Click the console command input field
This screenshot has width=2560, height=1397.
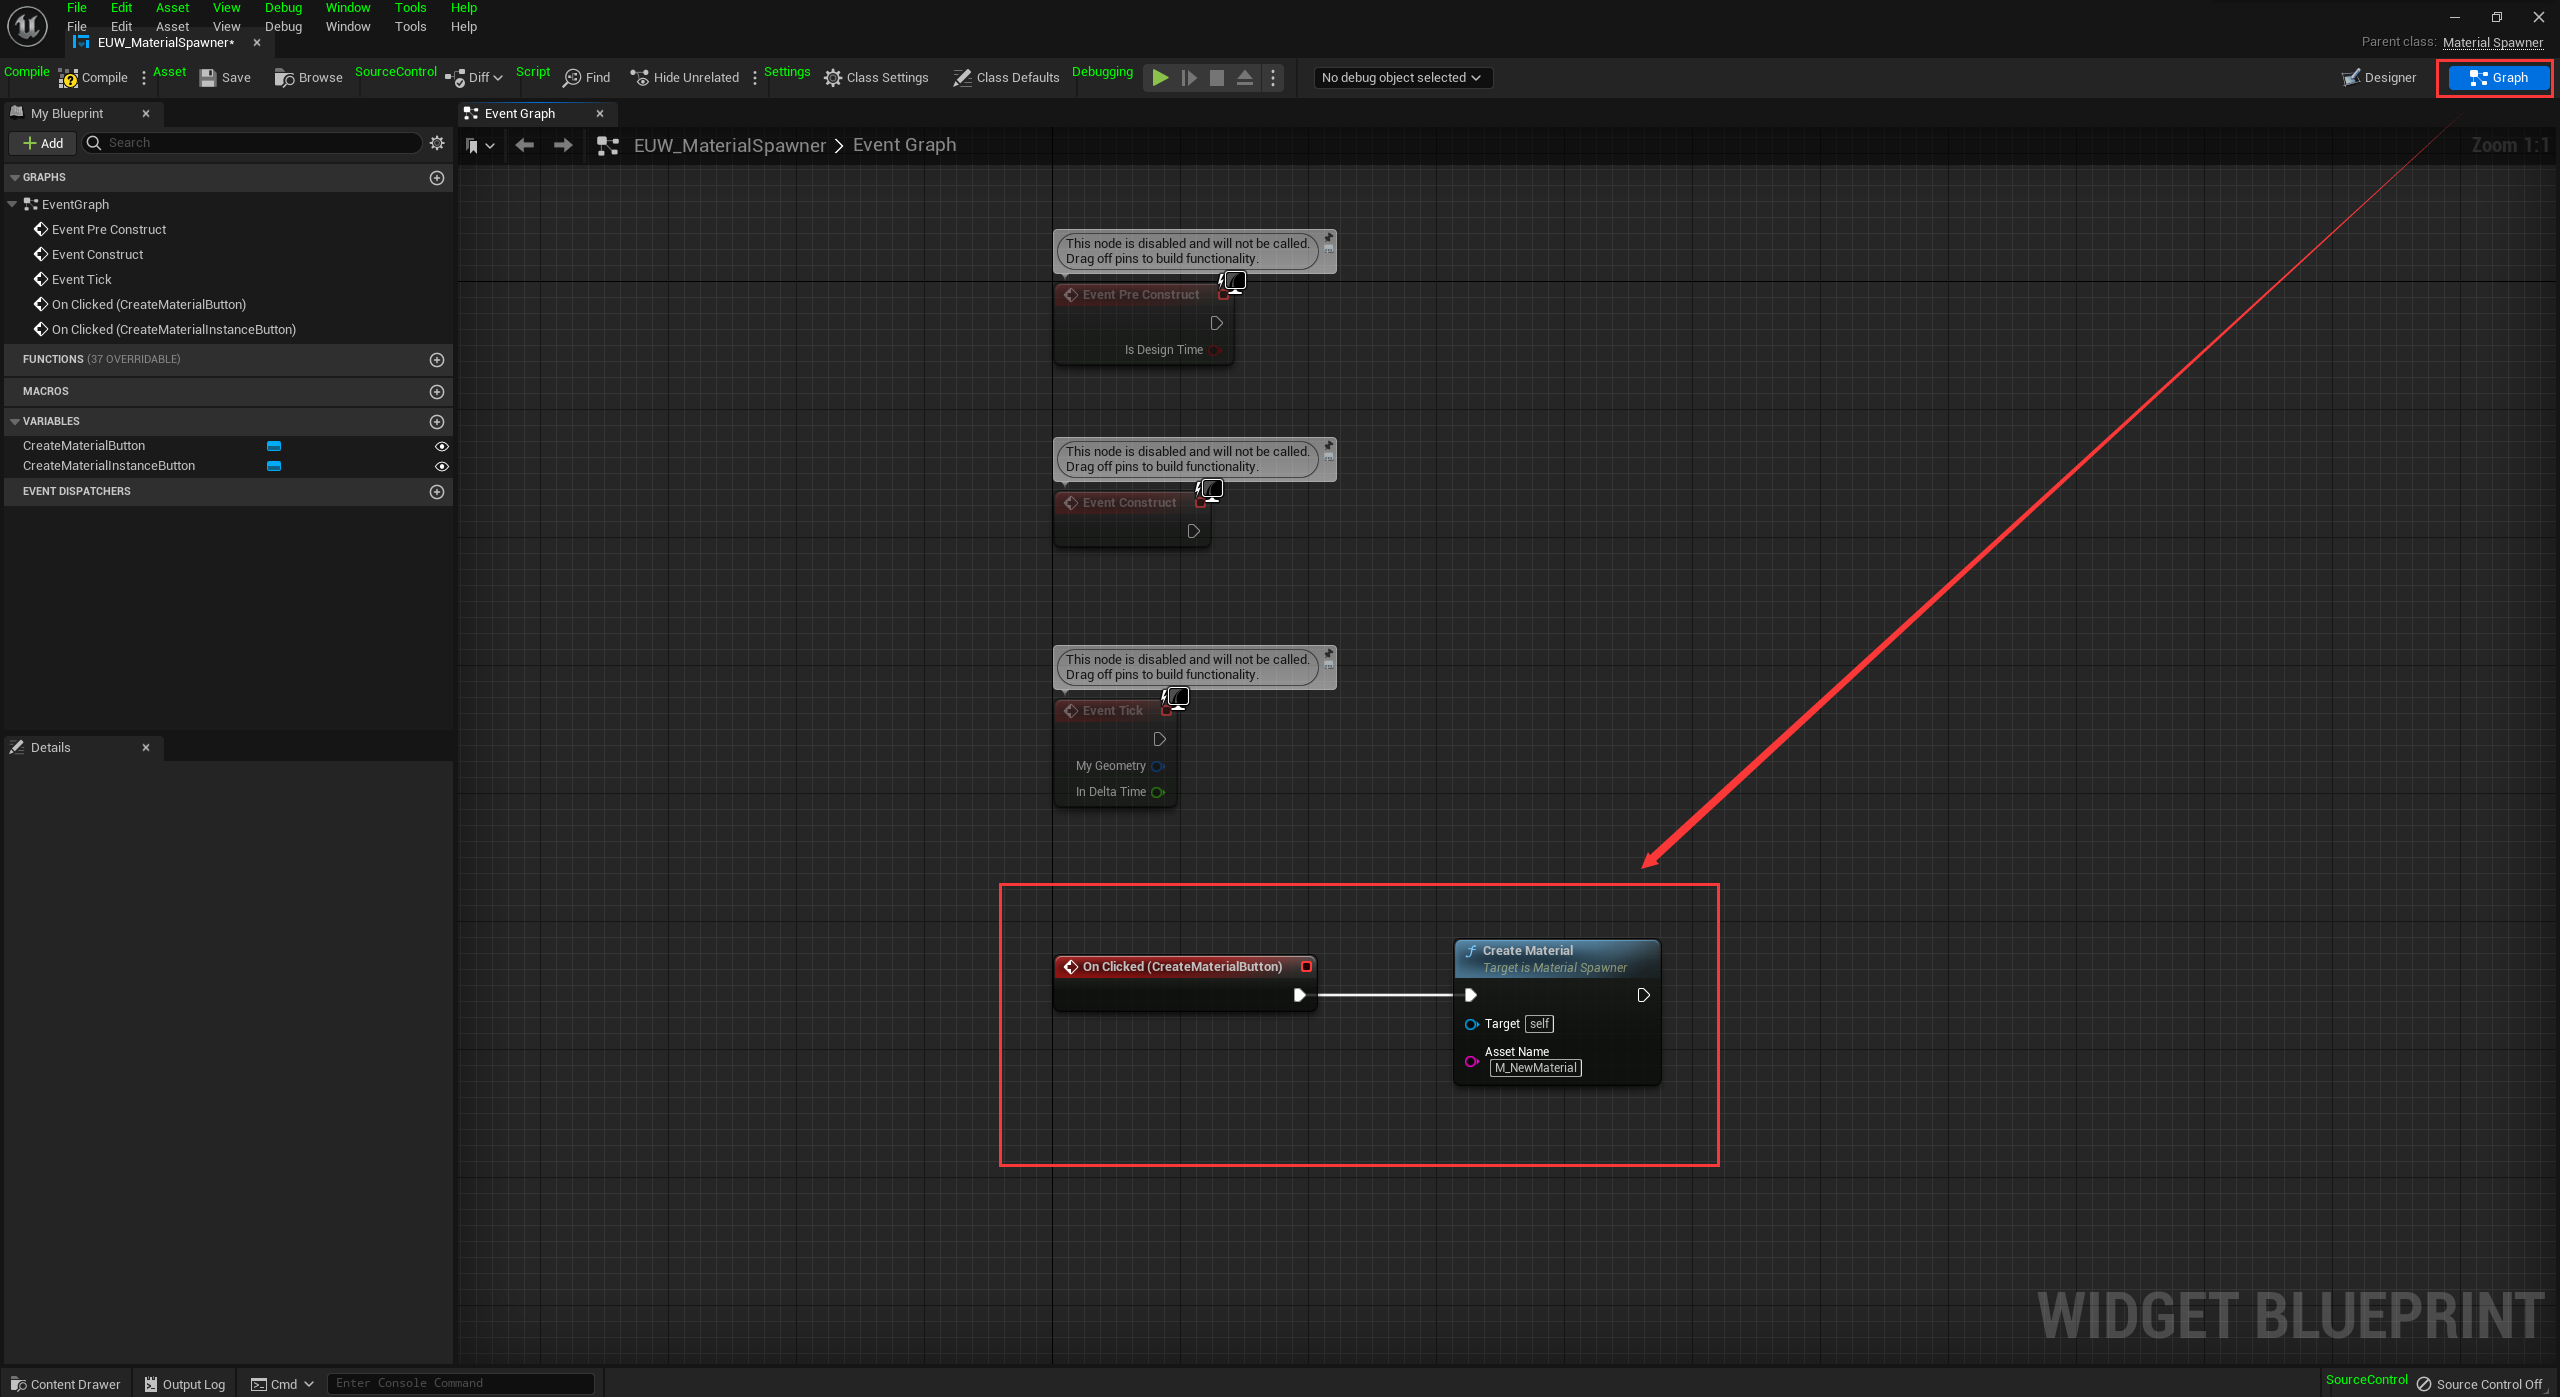[x=460, y=1383]
